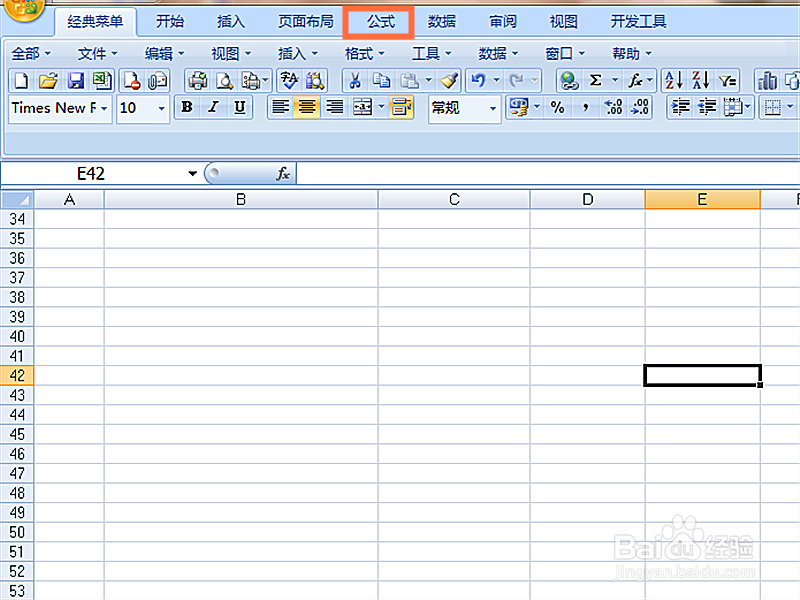Toggle Italic formatting
The height and width of the screenshot is (600, 800).
[213, 108]
